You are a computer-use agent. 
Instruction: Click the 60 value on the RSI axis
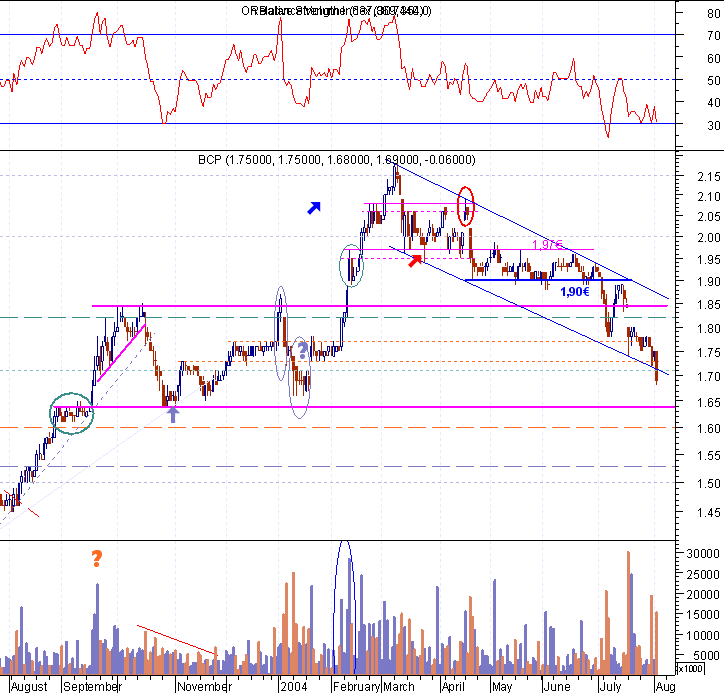click(713, 58)
